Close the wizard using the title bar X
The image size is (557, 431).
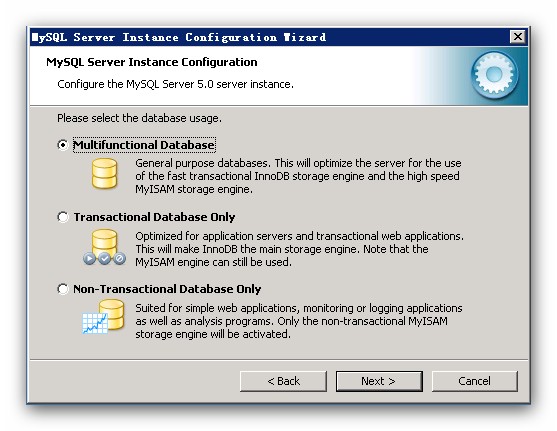(518, 37)
